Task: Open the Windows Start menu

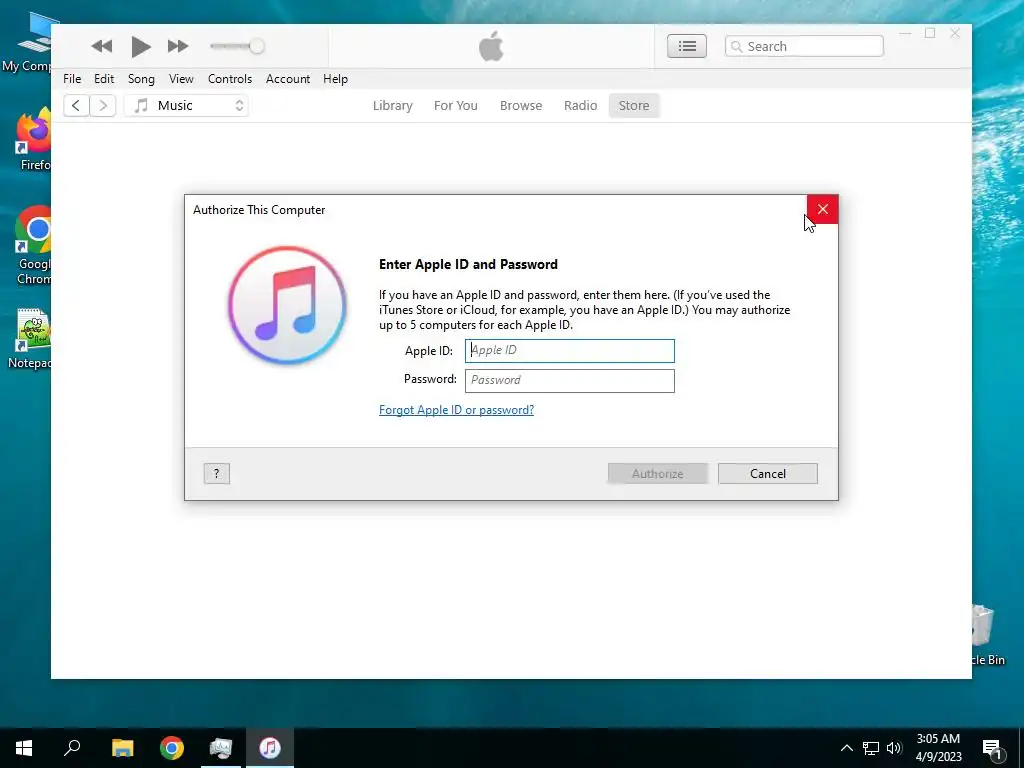Action: pos(24,748)
